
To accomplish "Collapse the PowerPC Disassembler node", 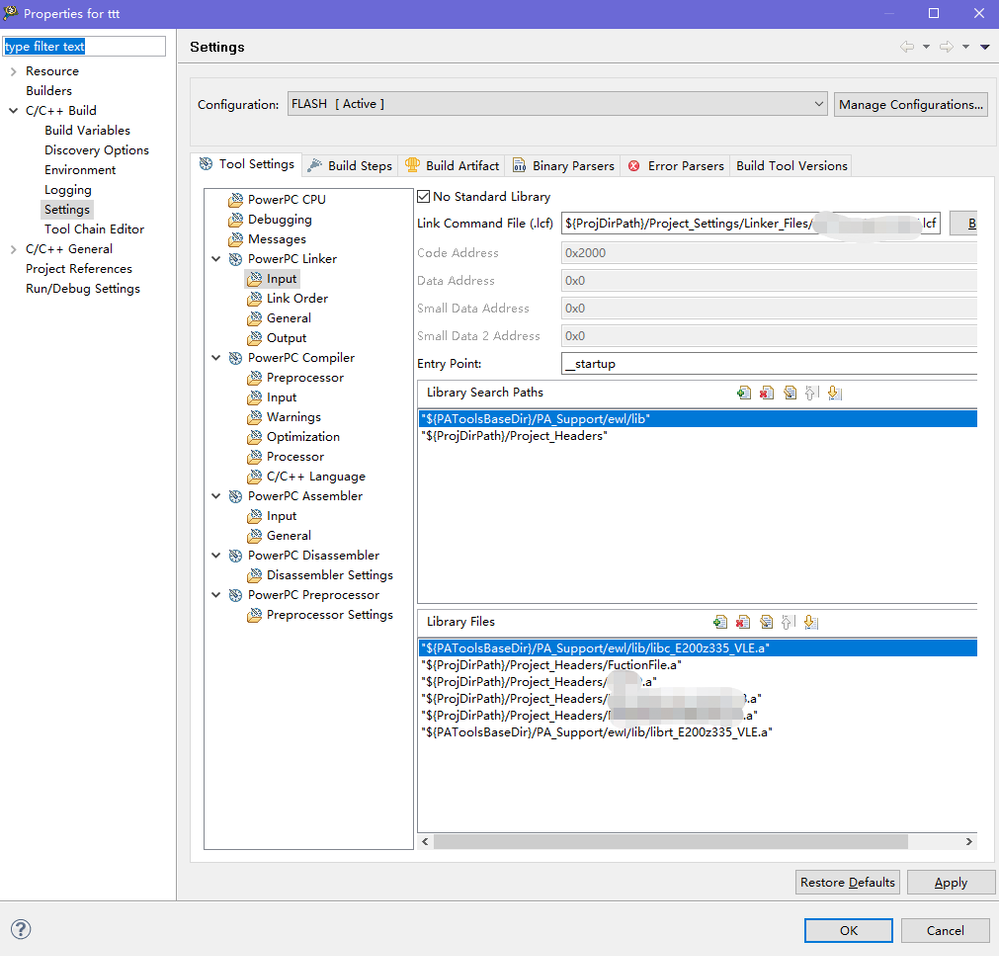I will tap(216, 555).
